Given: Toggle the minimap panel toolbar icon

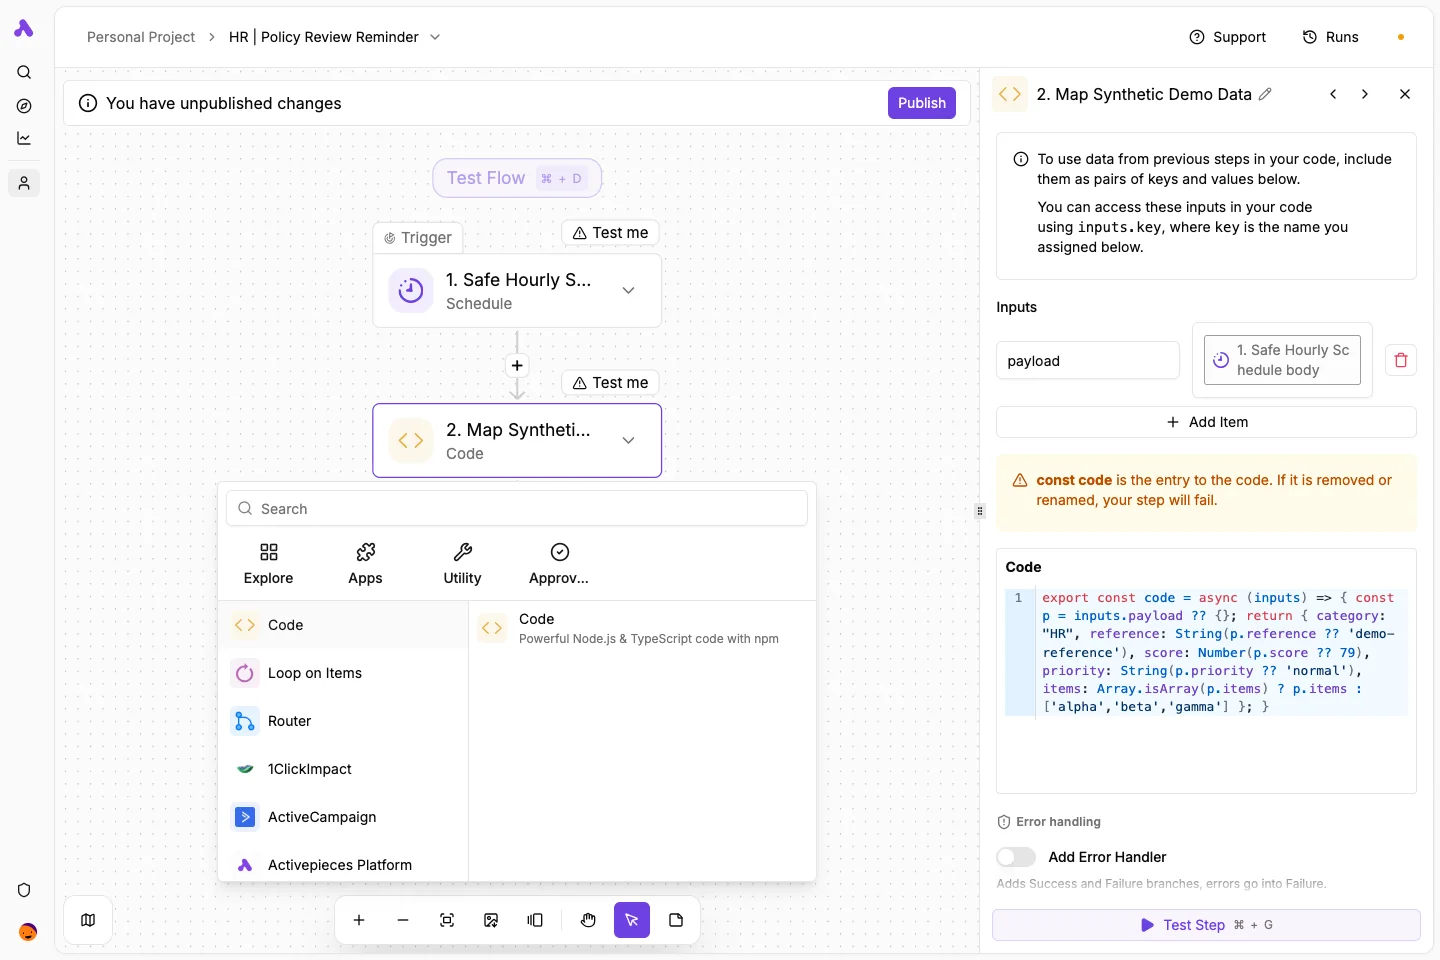Looking at the screenshot, I should click(535, 920).
